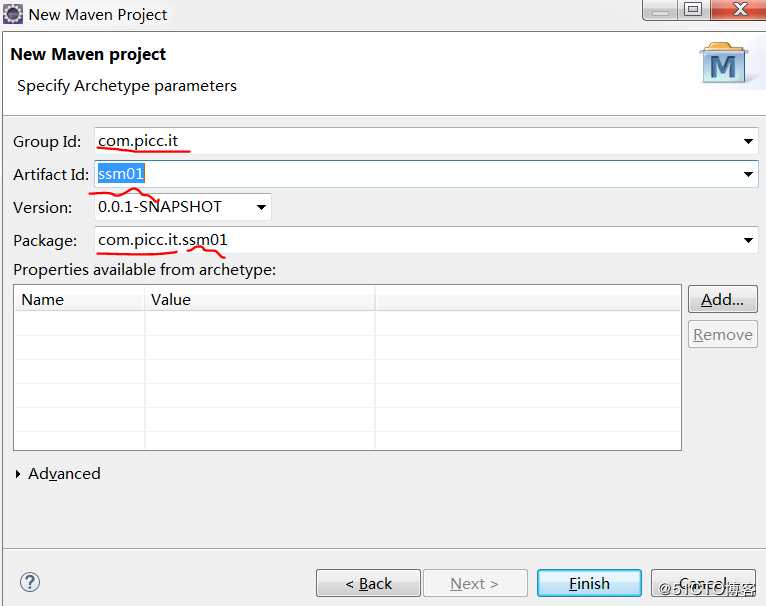This screenshot has width=766, height=606.
Task: Open the Group Id dropdown arrow
Action: tap(748, 141)
